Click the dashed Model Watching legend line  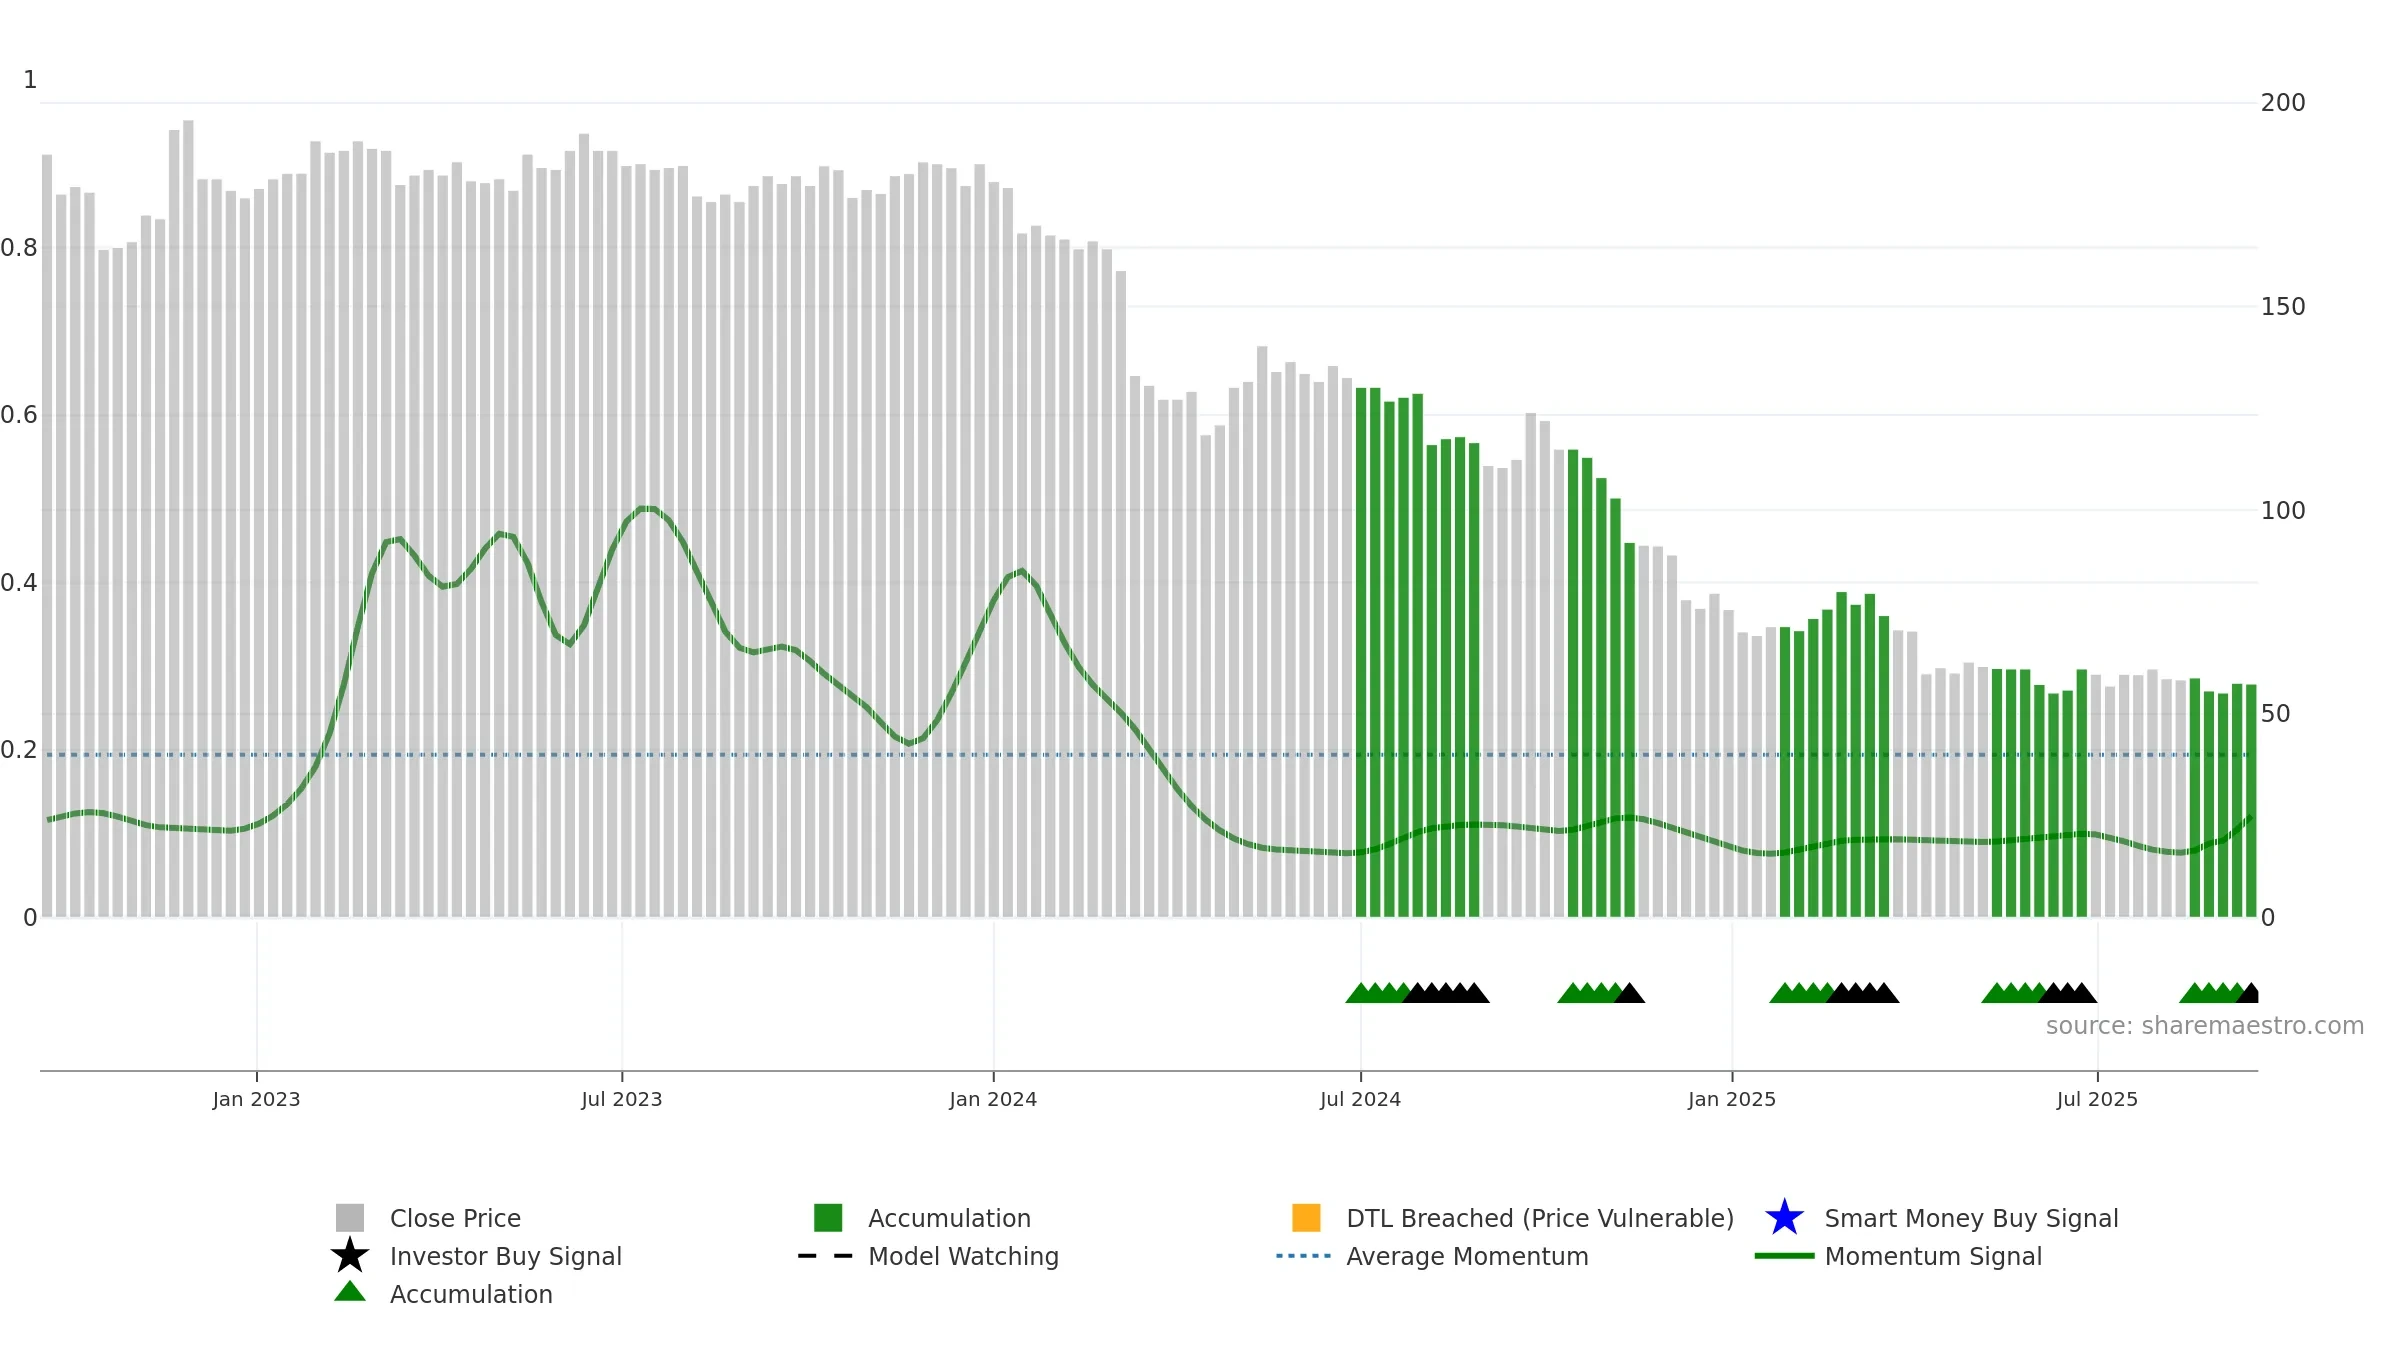click(825, 1256)
